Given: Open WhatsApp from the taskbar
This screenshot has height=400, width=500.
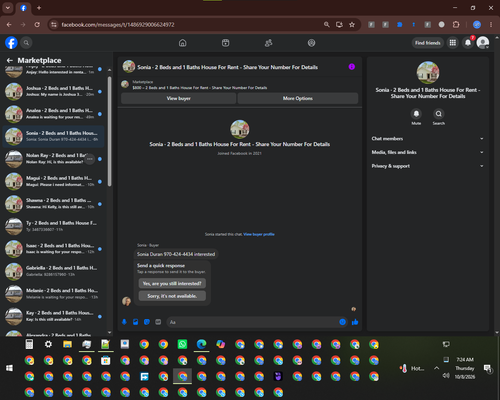Looking at the screenshot, I should click(x=182, y=344).
